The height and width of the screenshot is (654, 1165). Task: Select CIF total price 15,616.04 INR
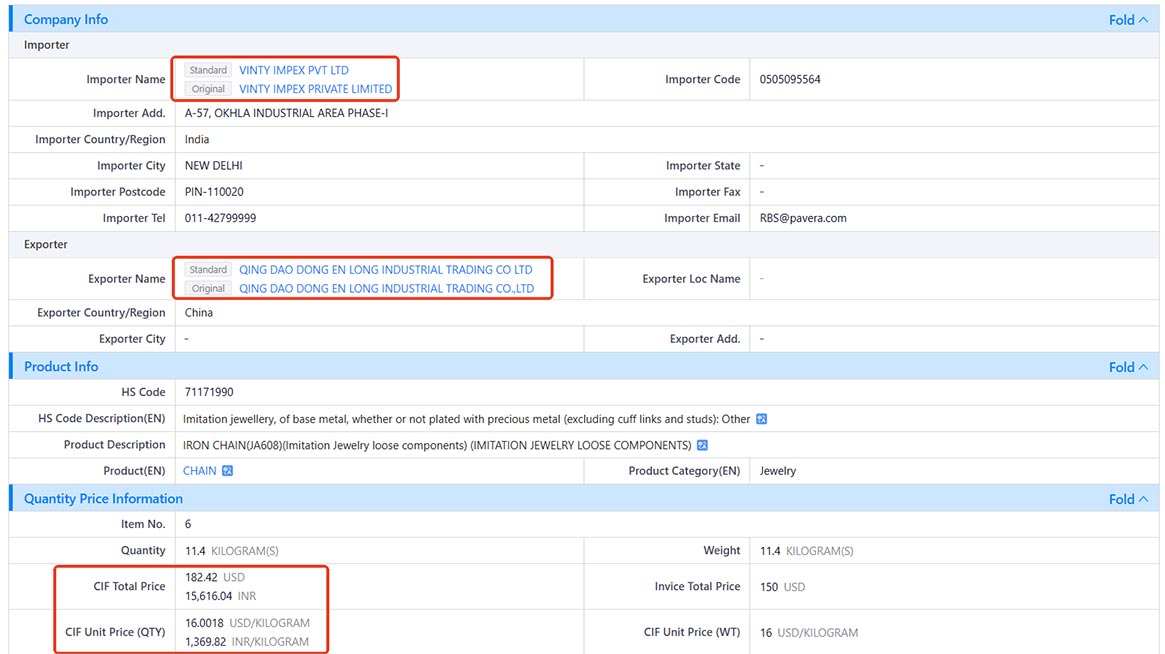pyautogui.click(x=221, y=596)
